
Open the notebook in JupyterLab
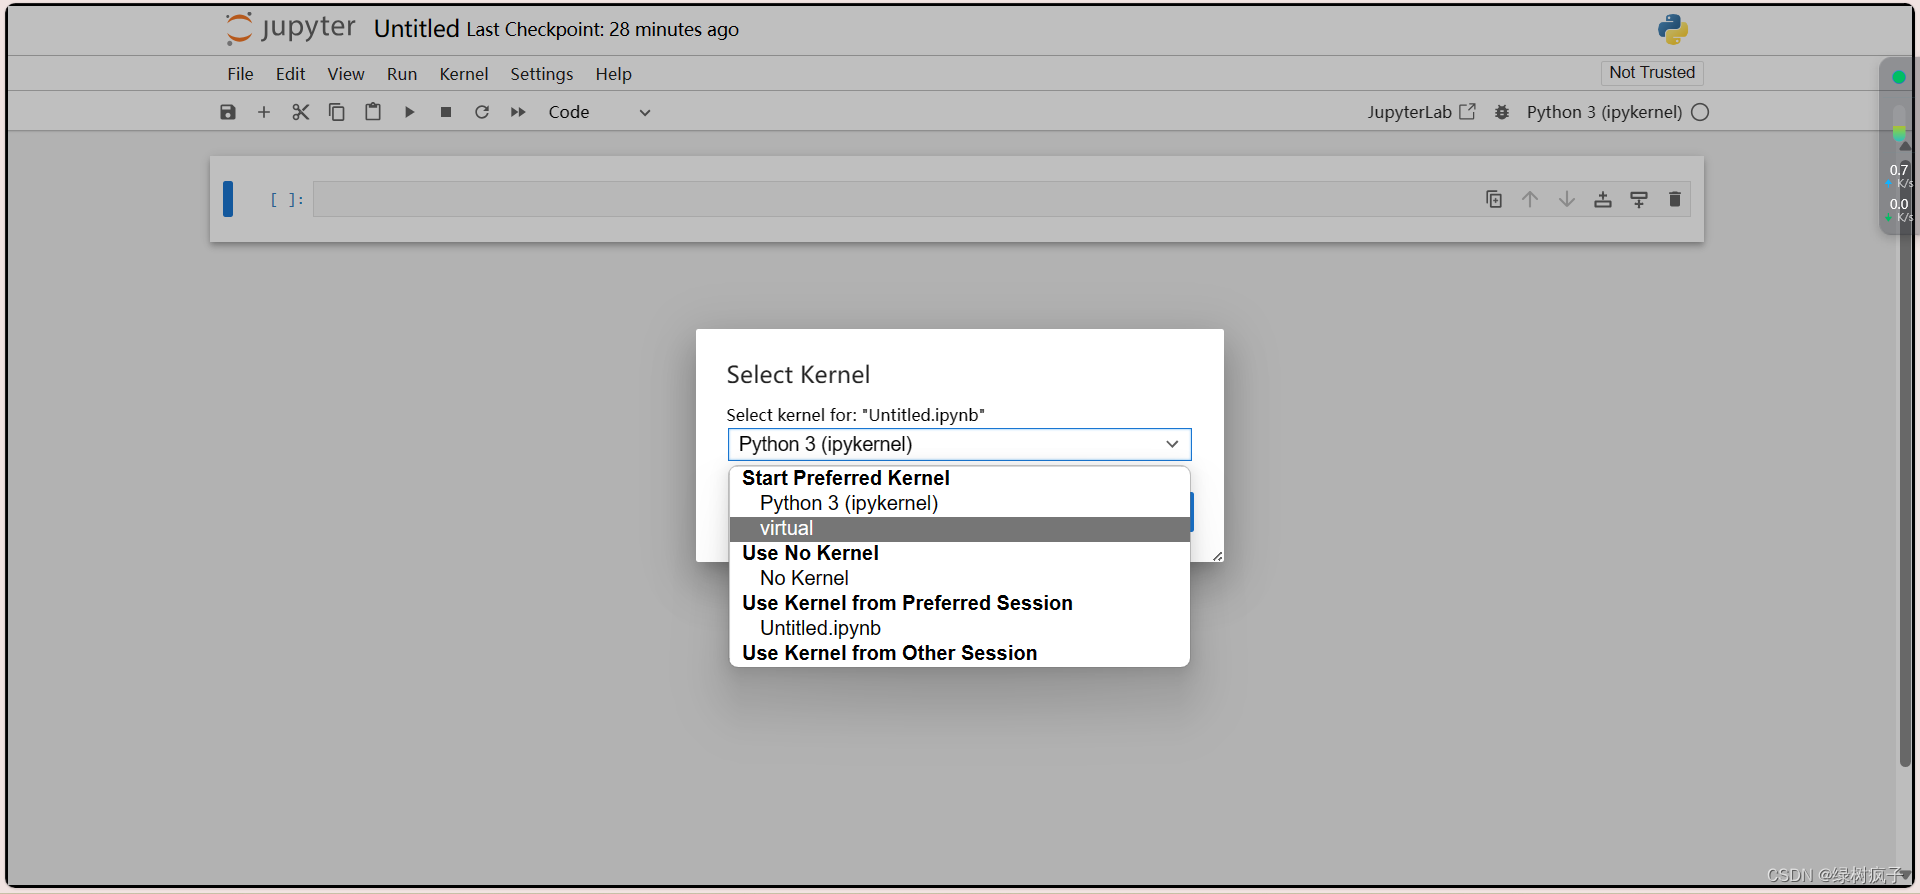[x=1421, y=112]
